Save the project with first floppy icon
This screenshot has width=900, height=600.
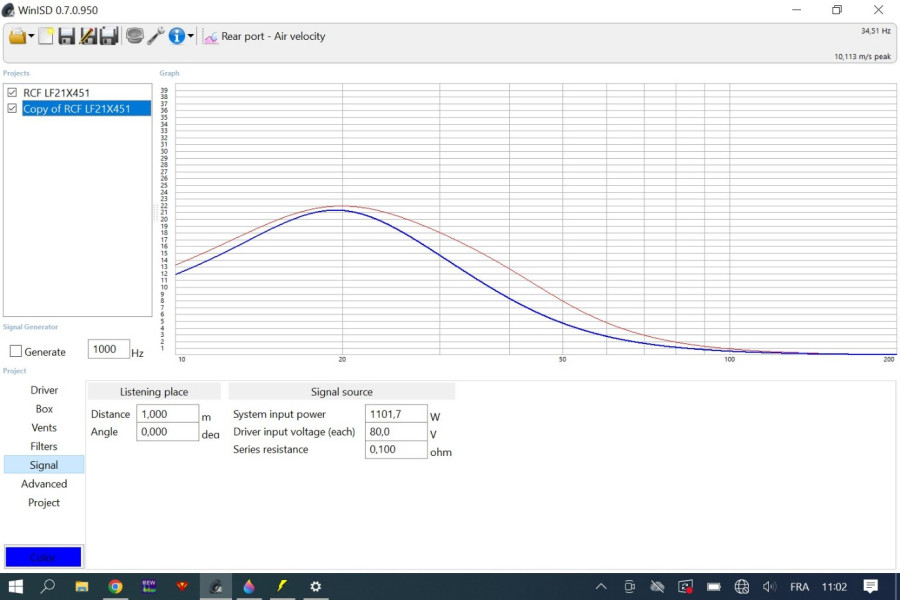pos(66,36)
